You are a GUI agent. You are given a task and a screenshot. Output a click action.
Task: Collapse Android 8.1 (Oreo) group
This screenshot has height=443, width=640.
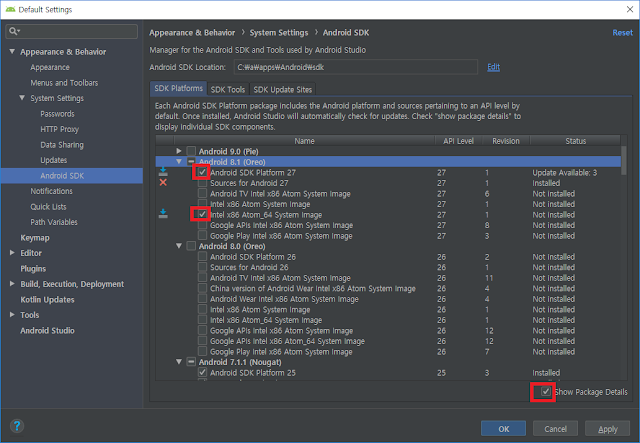click(x=179, y=162)
